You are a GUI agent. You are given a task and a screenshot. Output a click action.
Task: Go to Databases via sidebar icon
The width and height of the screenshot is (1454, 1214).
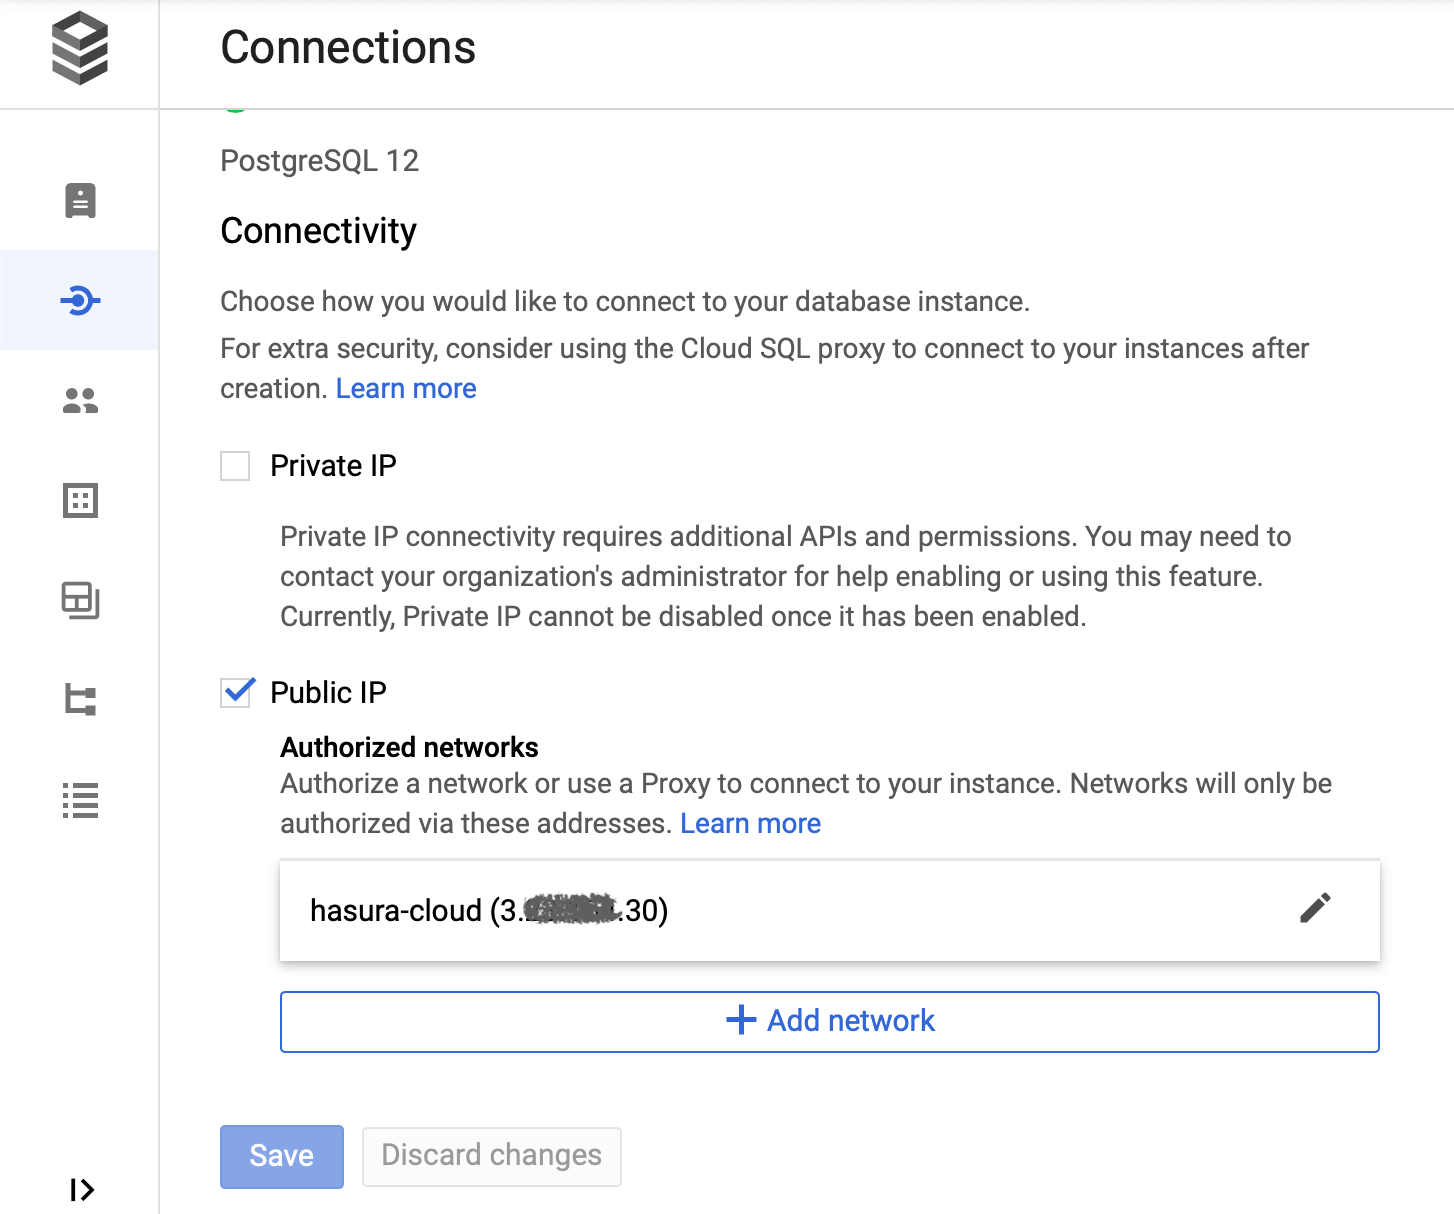coord(80,500)
